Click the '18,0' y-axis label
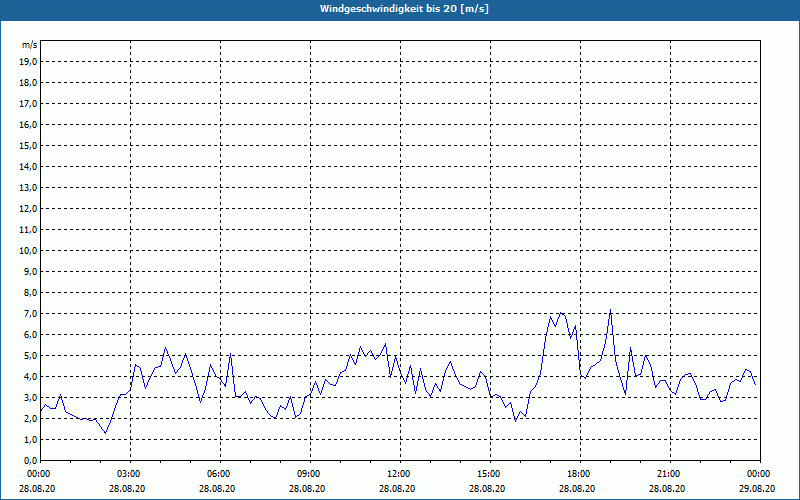 29,83
